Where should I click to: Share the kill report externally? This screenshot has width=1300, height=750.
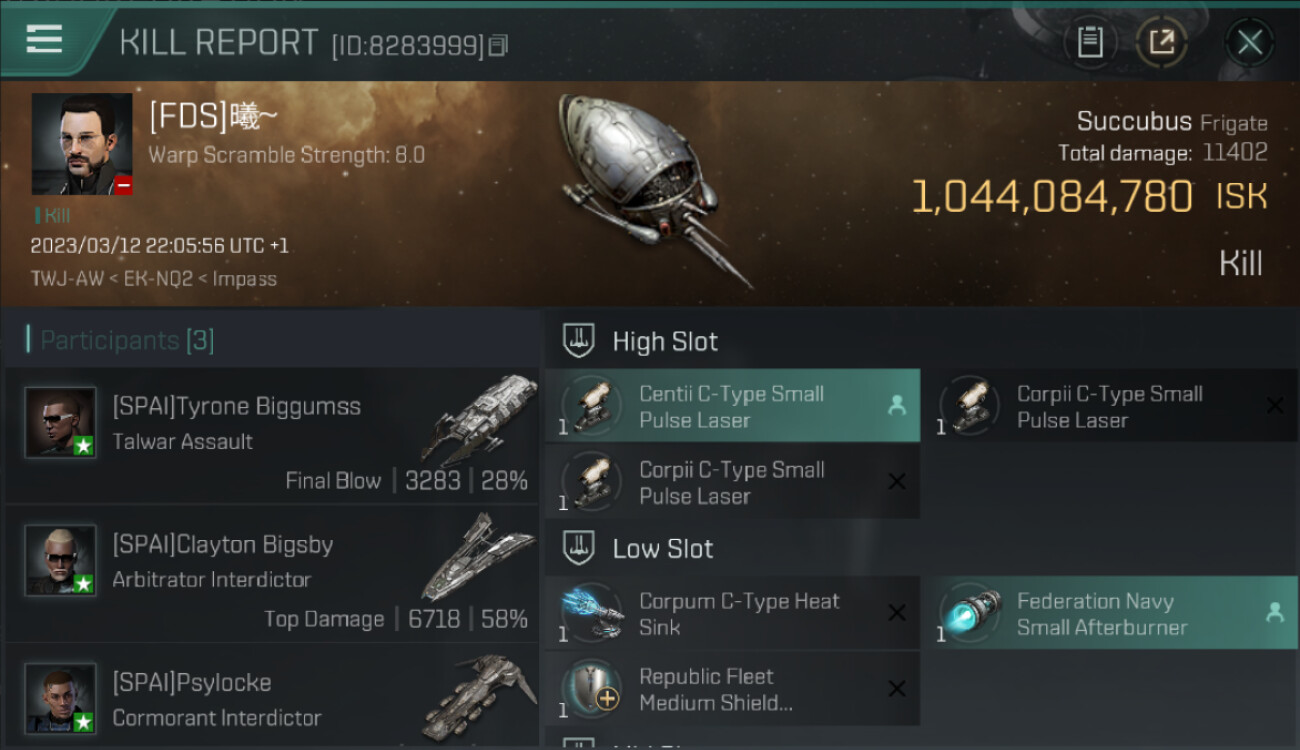(x=1161, y=42)
